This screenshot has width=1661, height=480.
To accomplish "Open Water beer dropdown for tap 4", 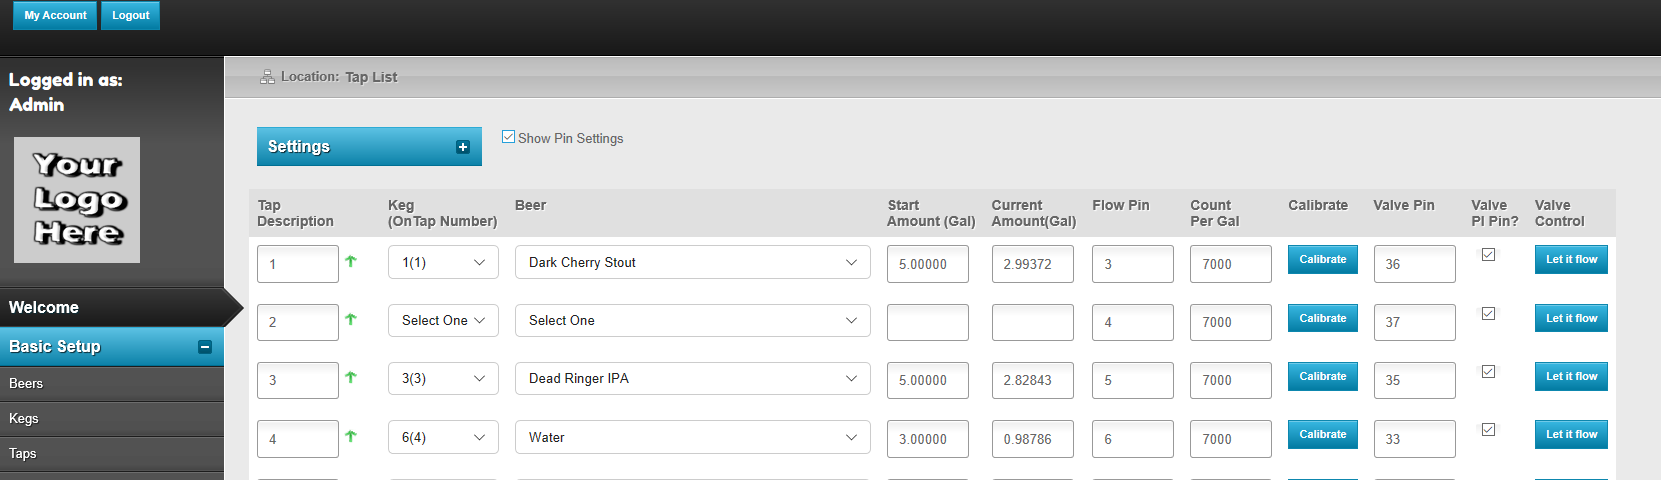I will point(692,437).
